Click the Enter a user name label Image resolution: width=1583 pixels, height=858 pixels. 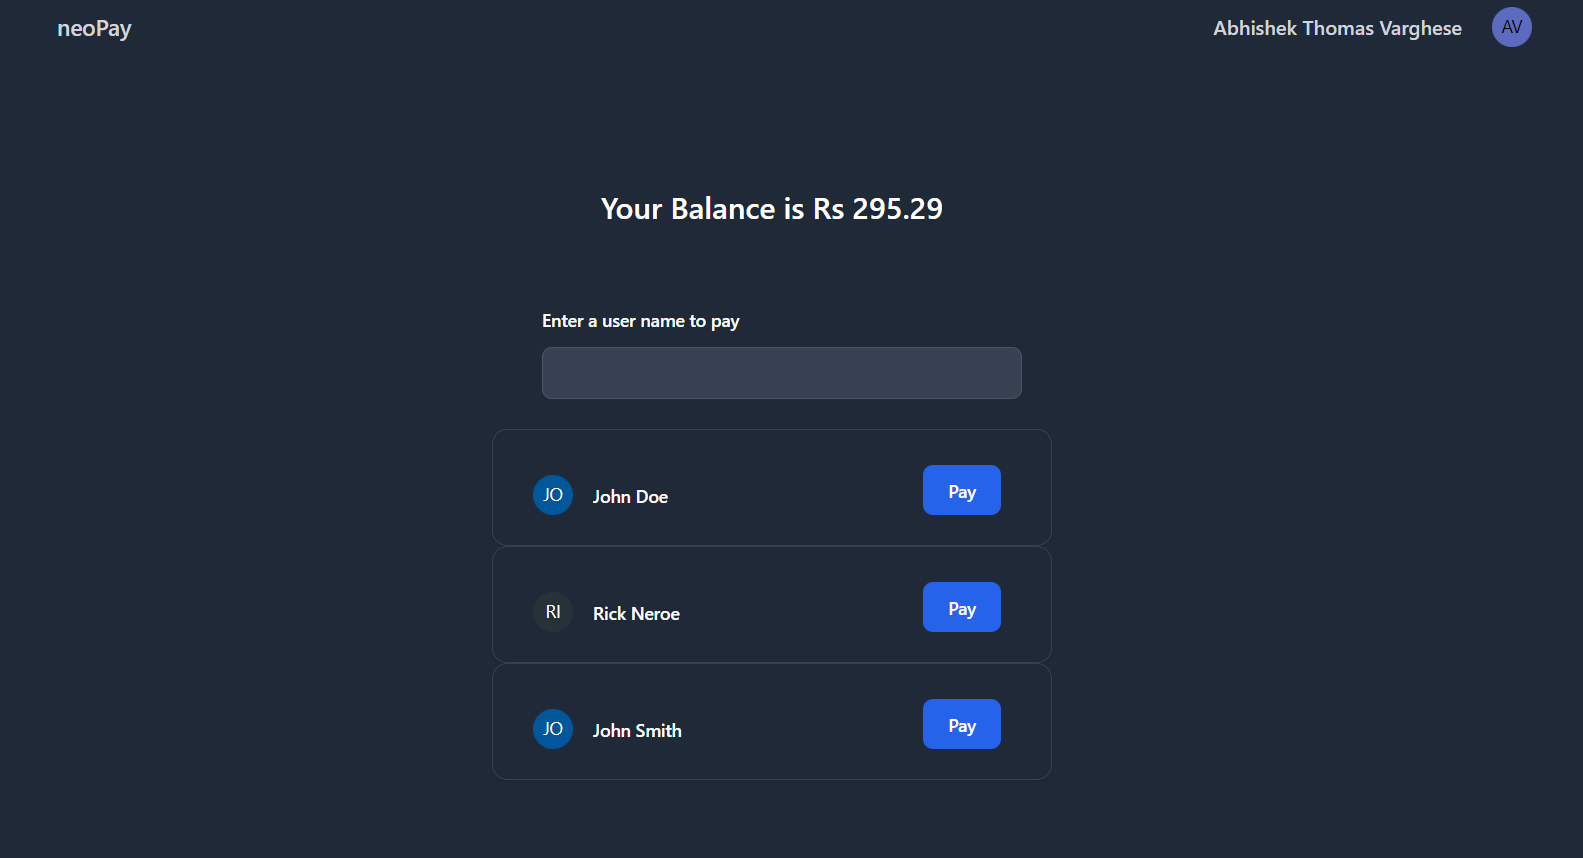[x=641, y=321]
